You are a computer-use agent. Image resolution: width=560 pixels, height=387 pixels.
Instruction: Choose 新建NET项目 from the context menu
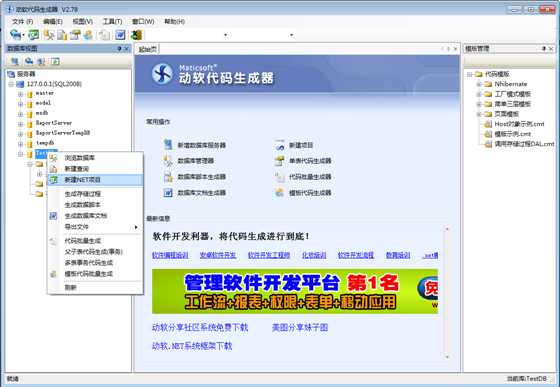click(95, 180)
